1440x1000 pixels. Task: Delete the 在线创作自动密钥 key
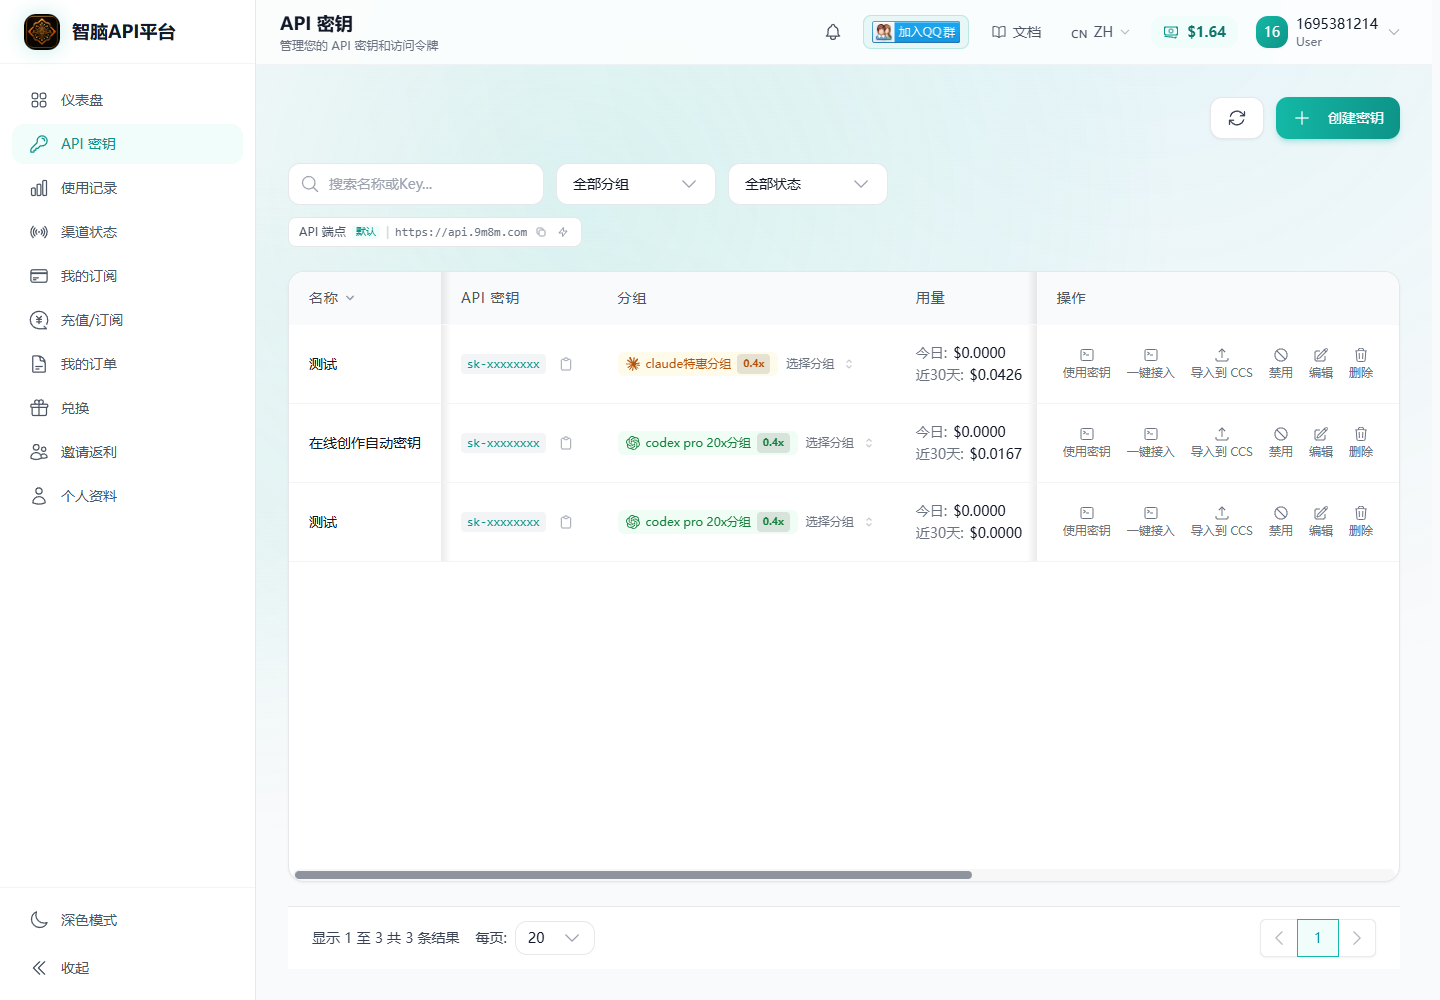pos(1360,443)
